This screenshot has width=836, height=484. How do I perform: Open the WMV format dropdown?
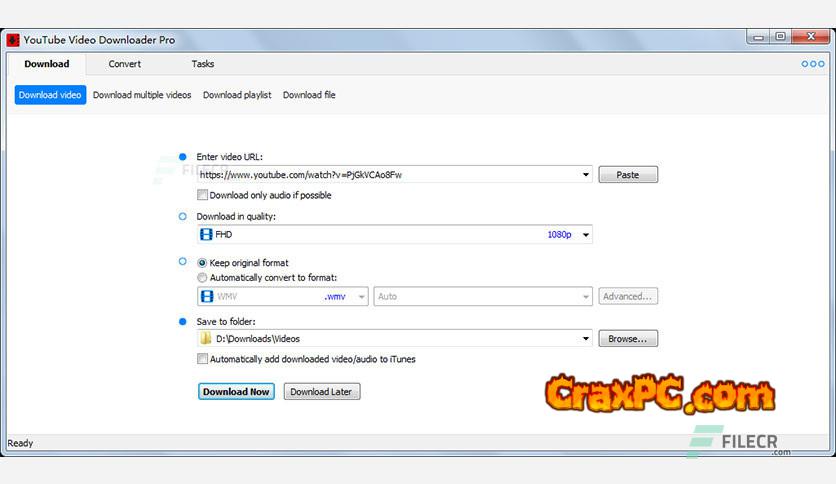click(x=361, y=296)
